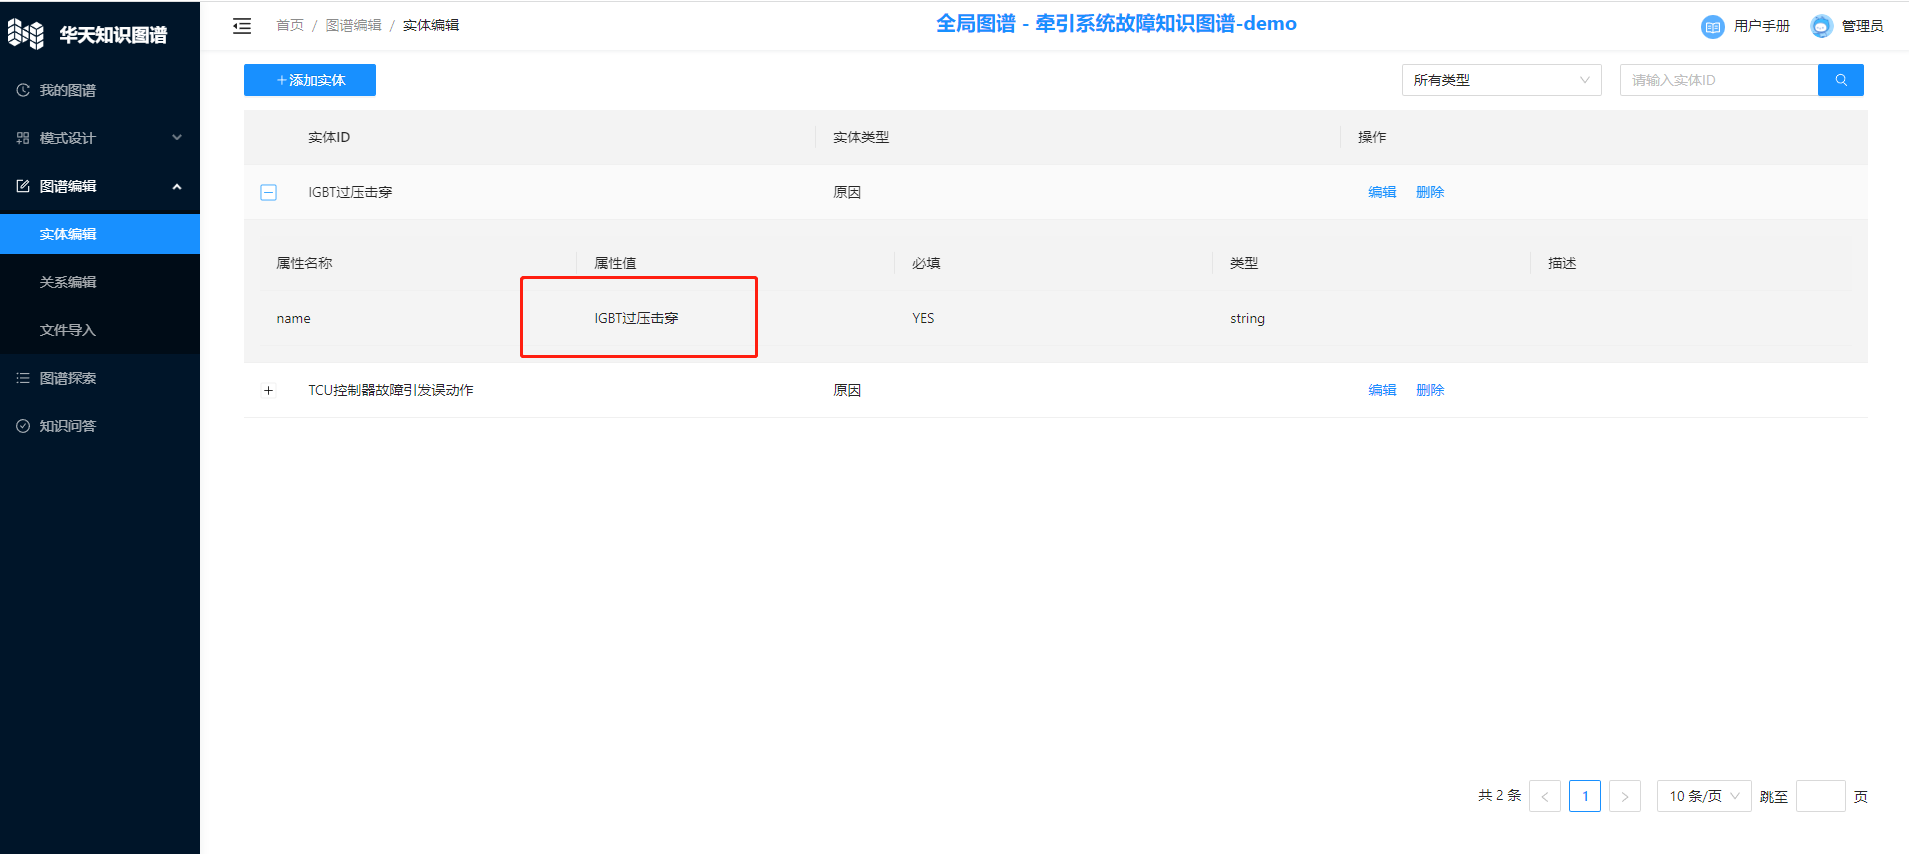
Task: Expand the TCU控制器故障引发误动作 row
Action: point(268,391)
